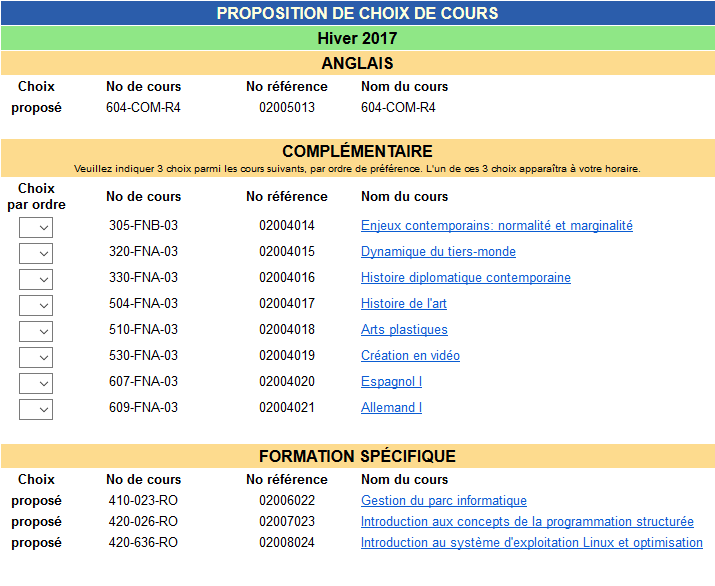Click reference number 02004019

[287, 356]
